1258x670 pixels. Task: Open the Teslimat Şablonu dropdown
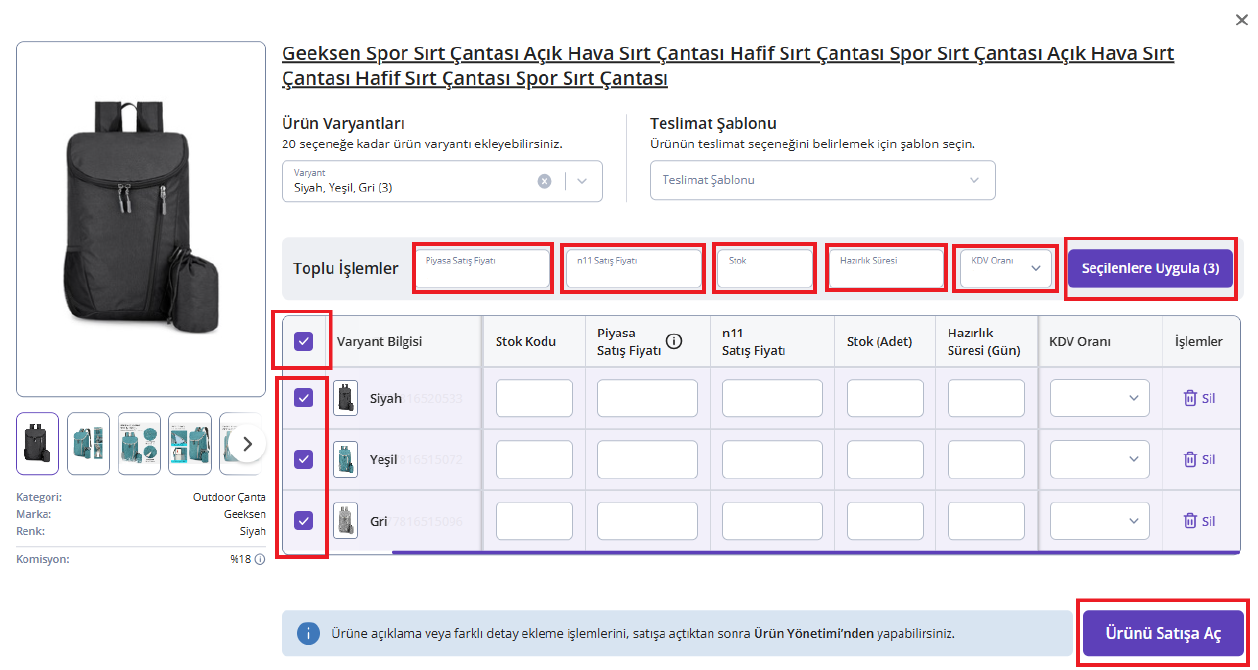822,180
